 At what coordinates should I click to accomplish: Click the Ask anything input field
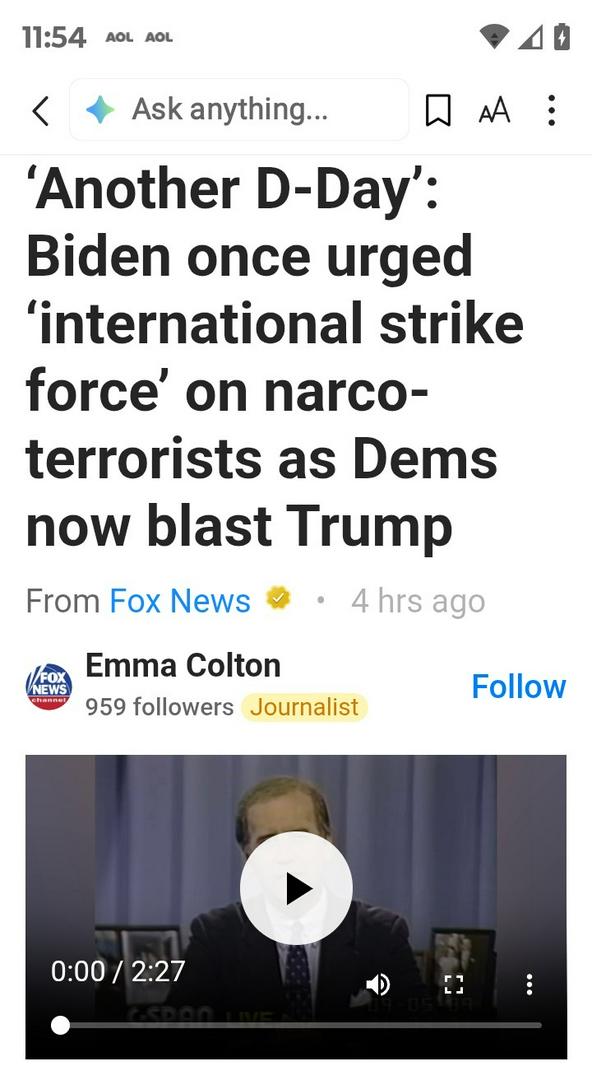coord(239,110)
